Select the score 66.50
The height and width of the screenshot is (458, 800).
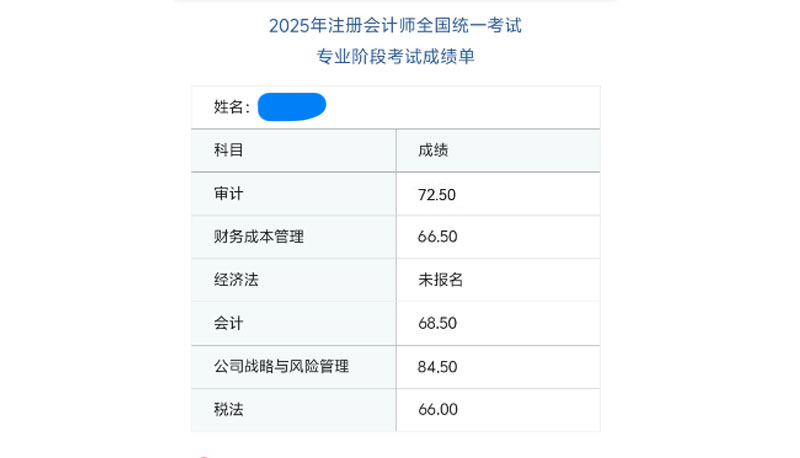437,237
